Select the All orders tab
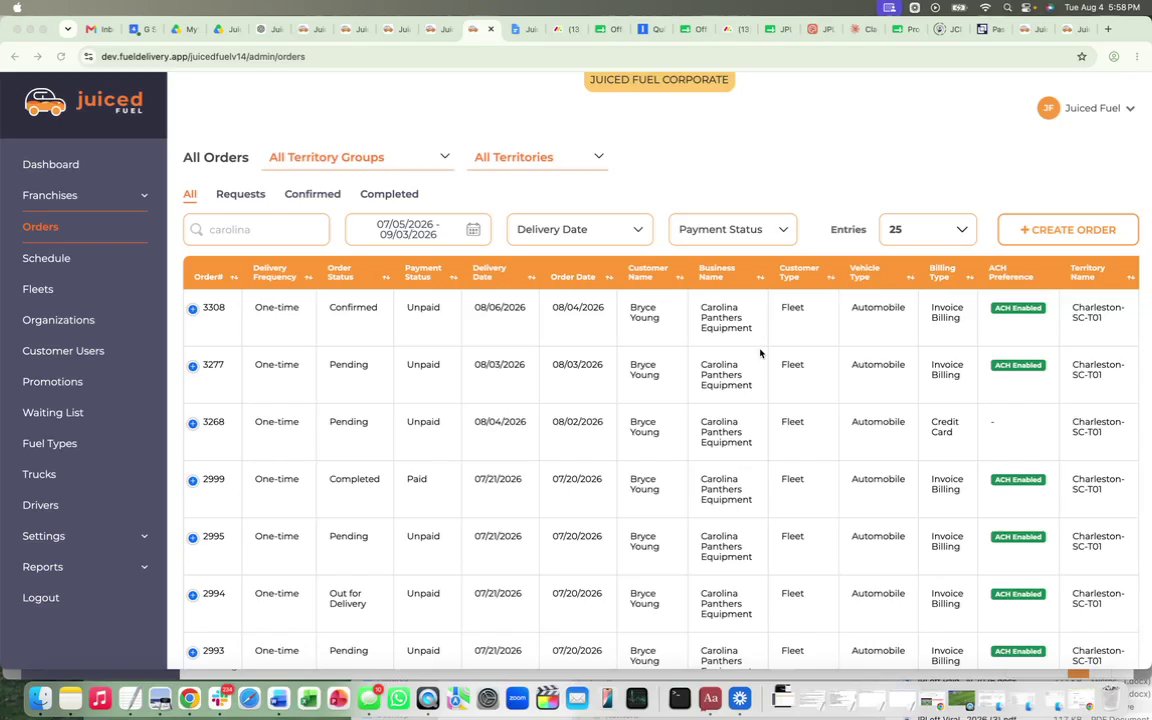Screen dimensions: 1152x720 pos(190,194)
